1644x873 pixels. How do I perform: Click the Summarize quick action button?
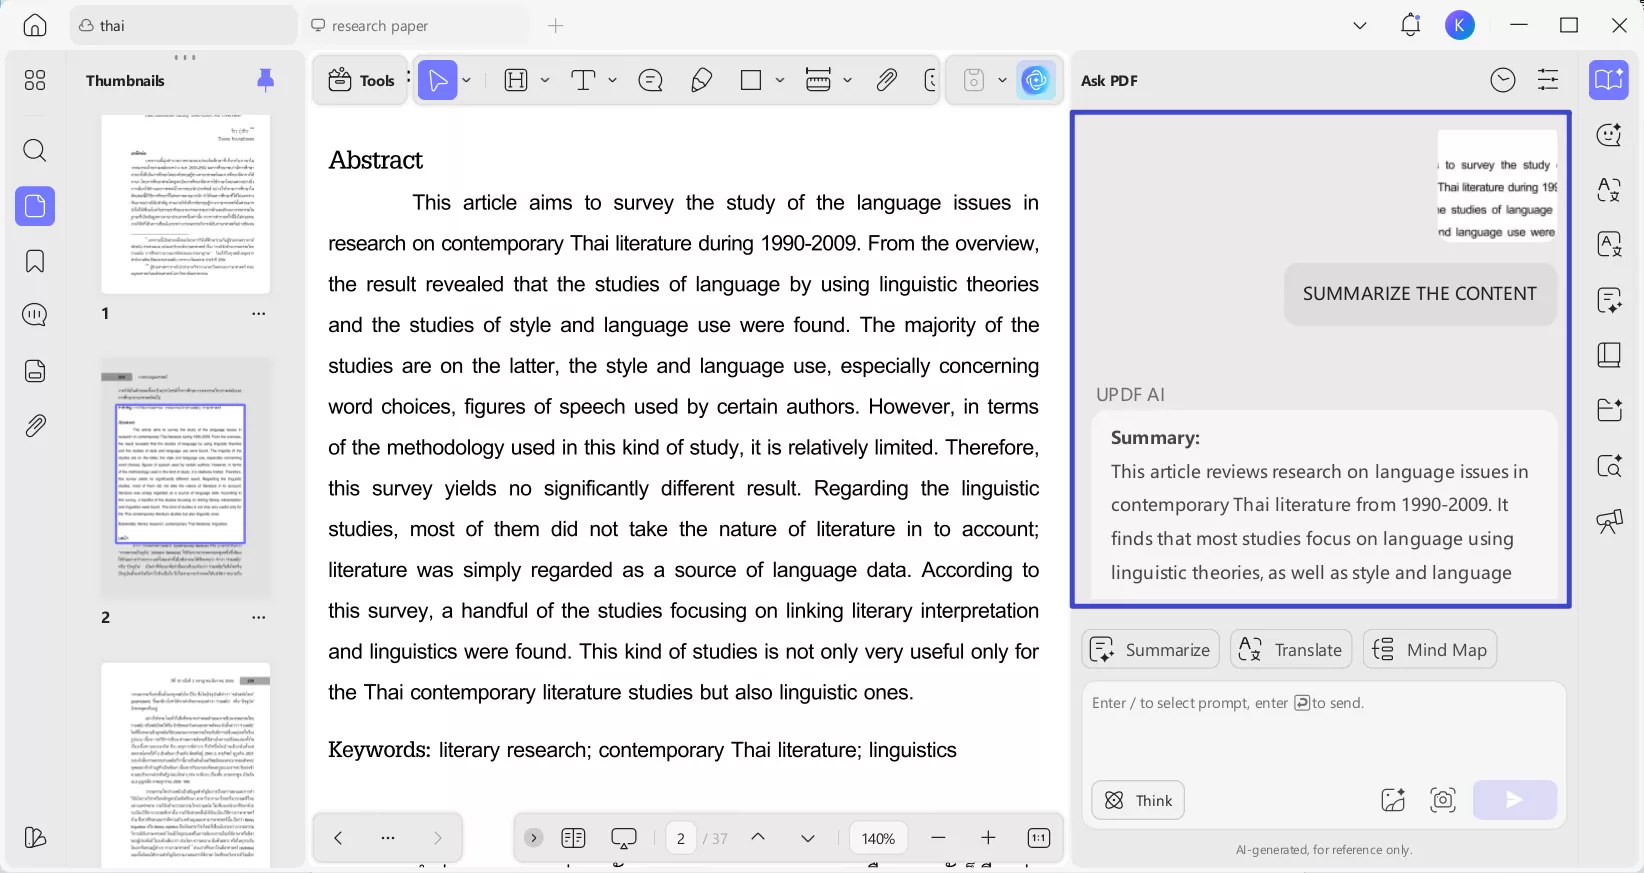pos(1150,650)
